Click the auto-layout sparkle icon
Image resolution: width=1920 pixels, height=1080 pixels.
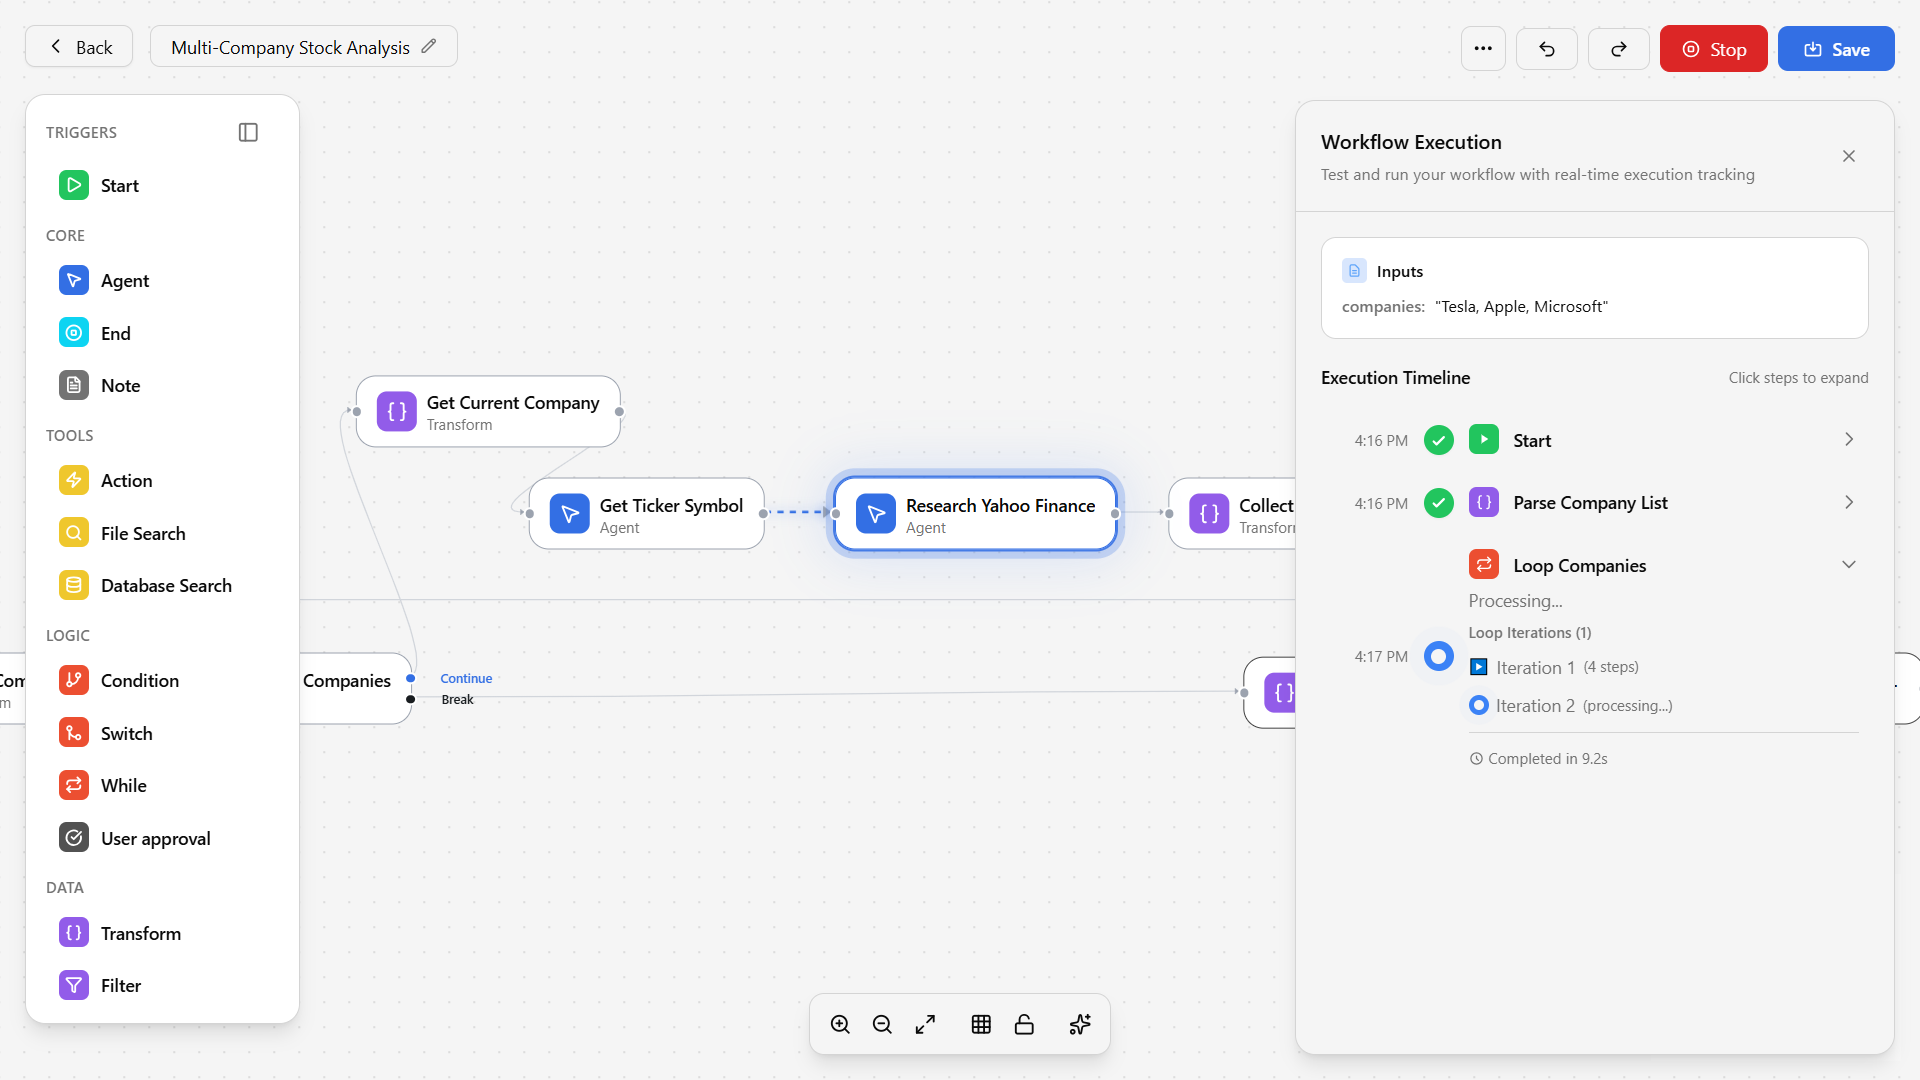(1080, 1024)
